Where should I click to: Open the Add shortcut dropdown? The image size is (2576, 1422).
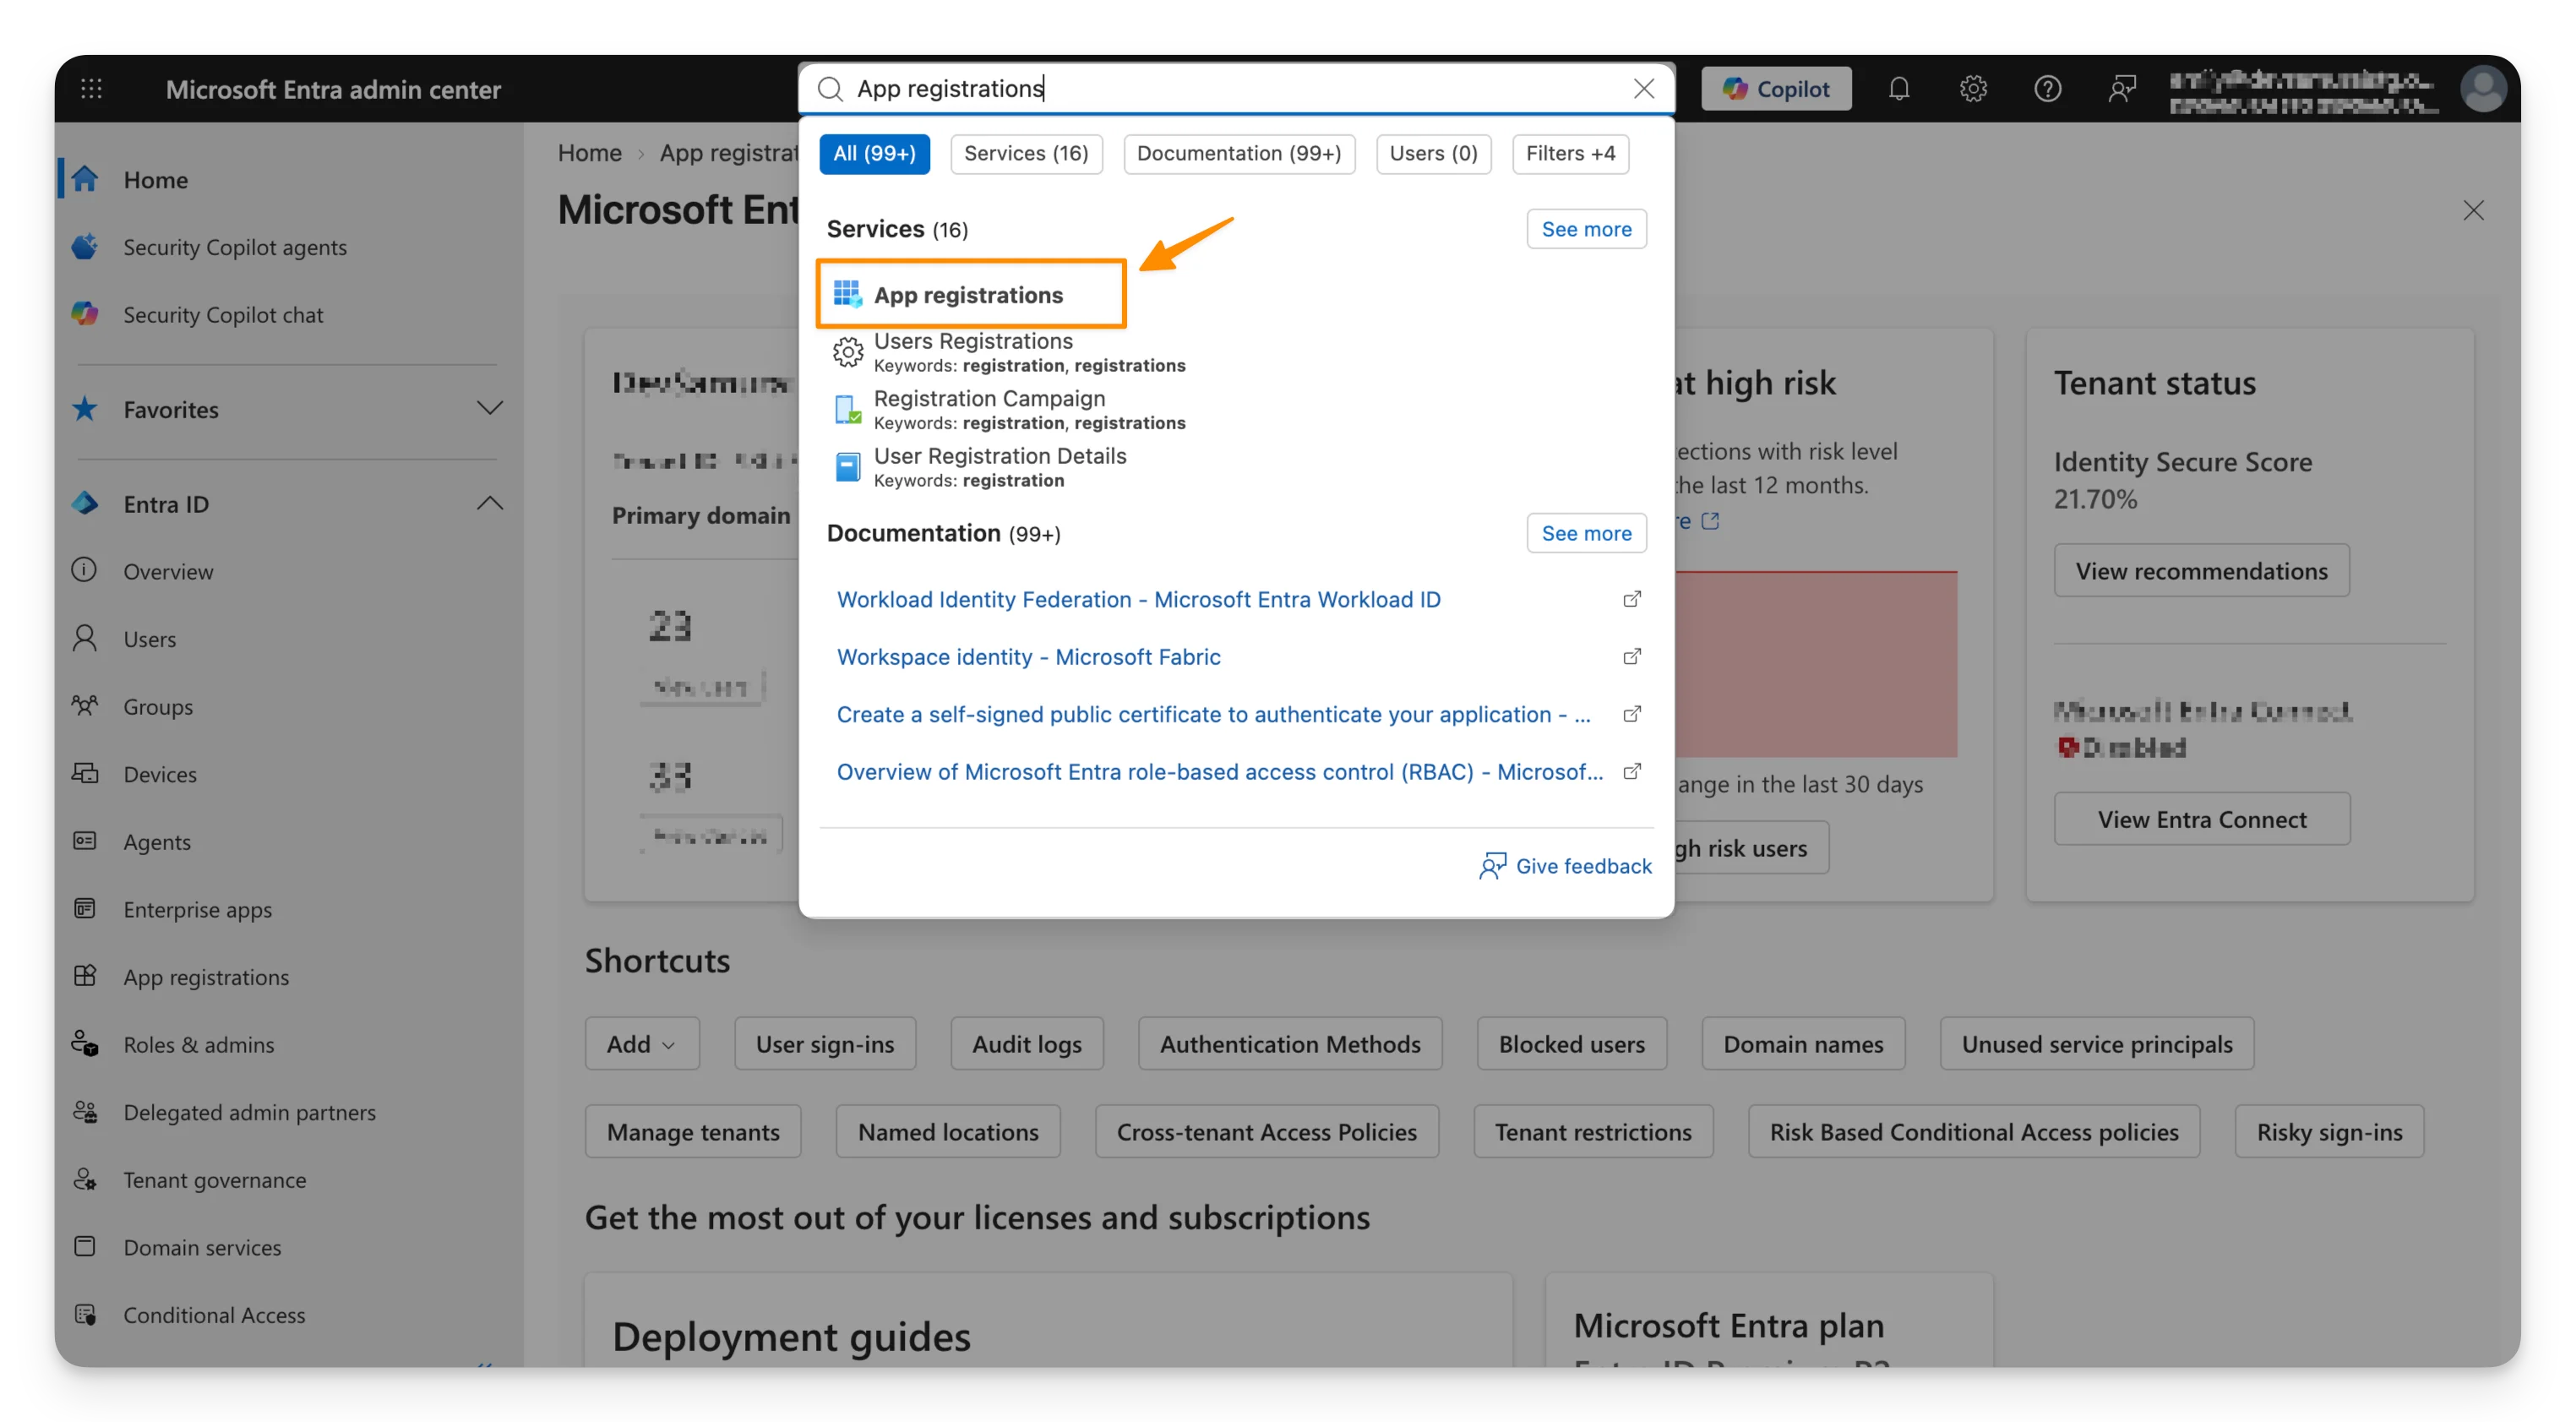click(x=642, y=1043)
